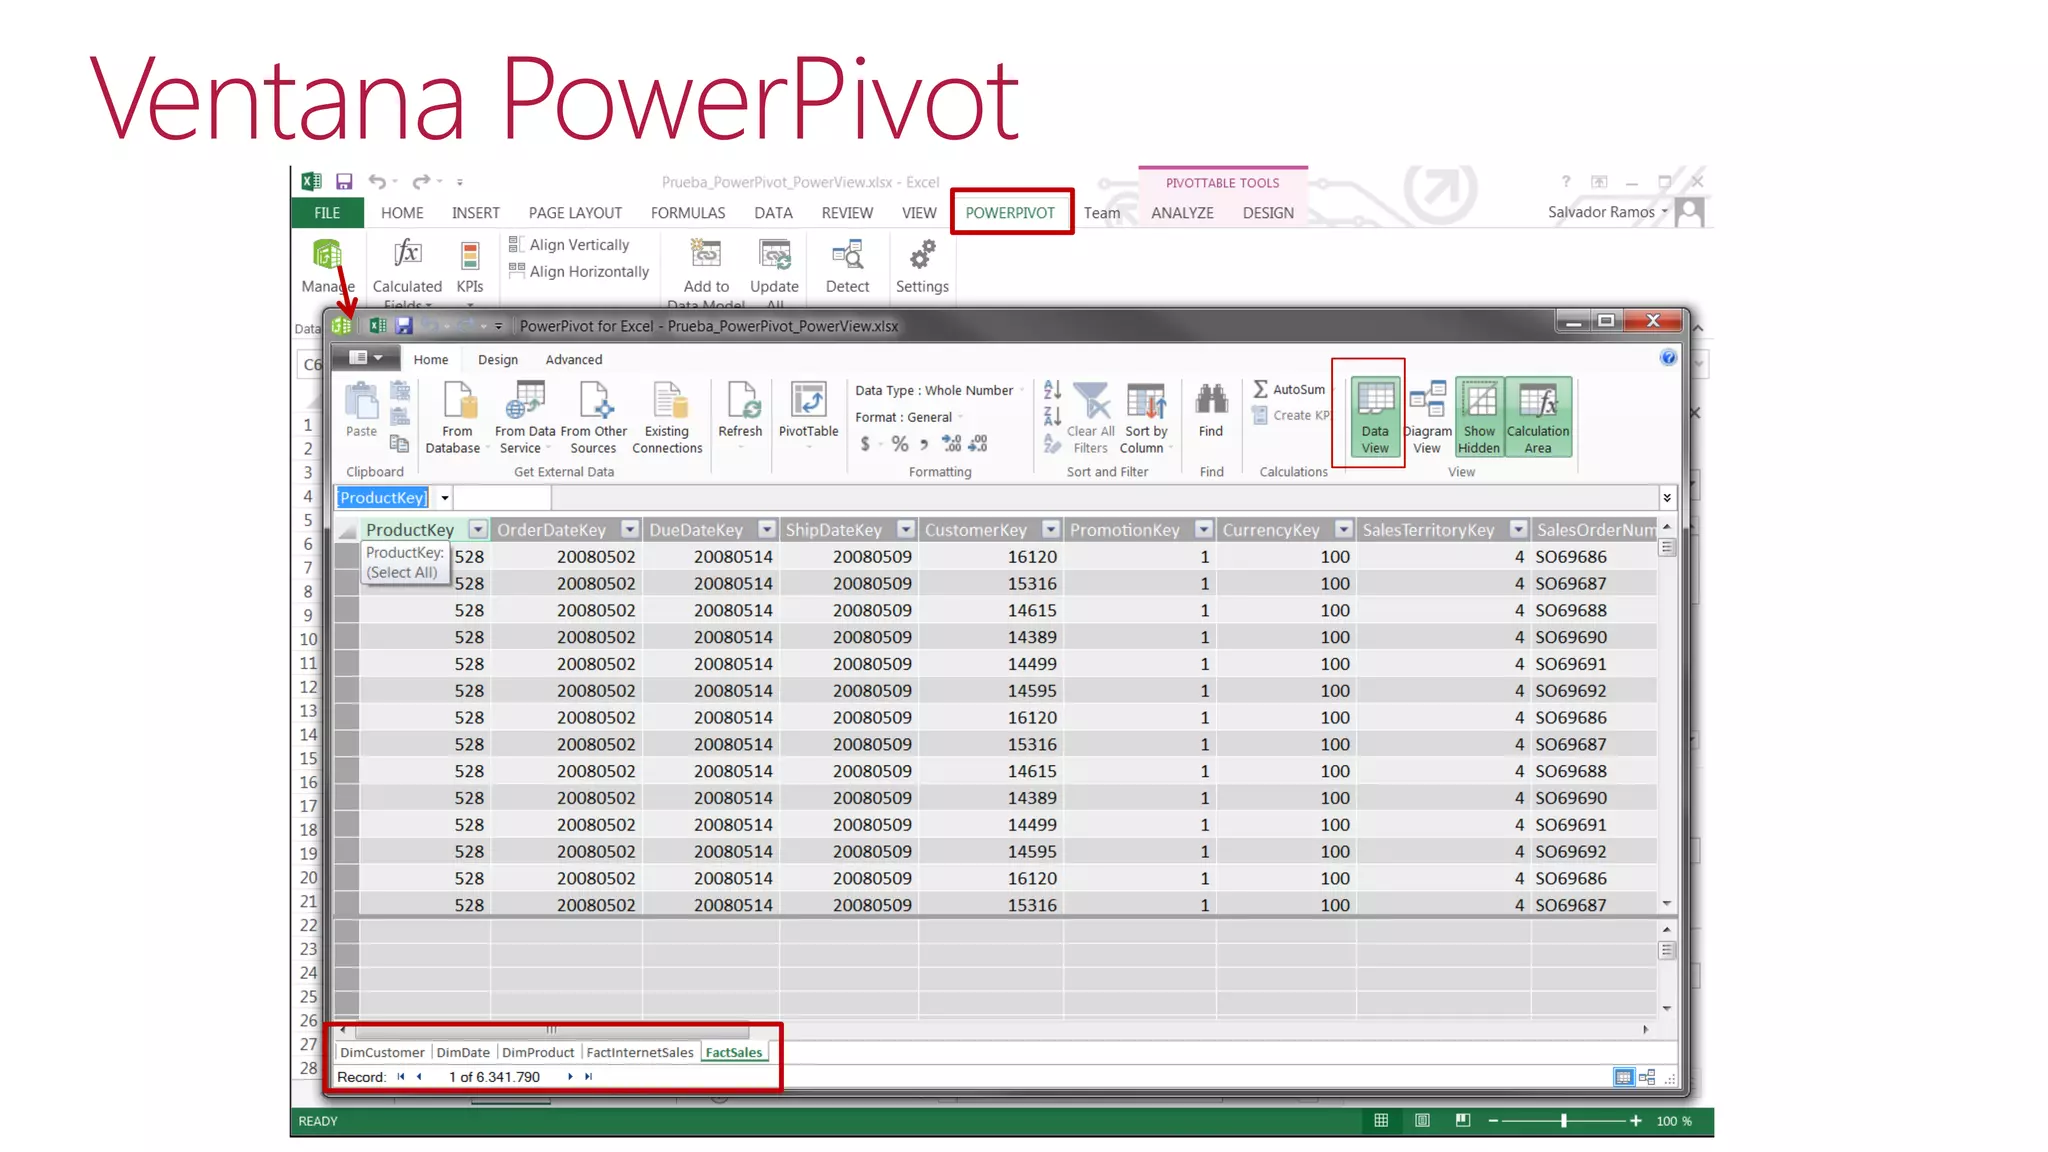
Task: Open CustomerKey column filter dropdown
Action: click(1051, 530)
